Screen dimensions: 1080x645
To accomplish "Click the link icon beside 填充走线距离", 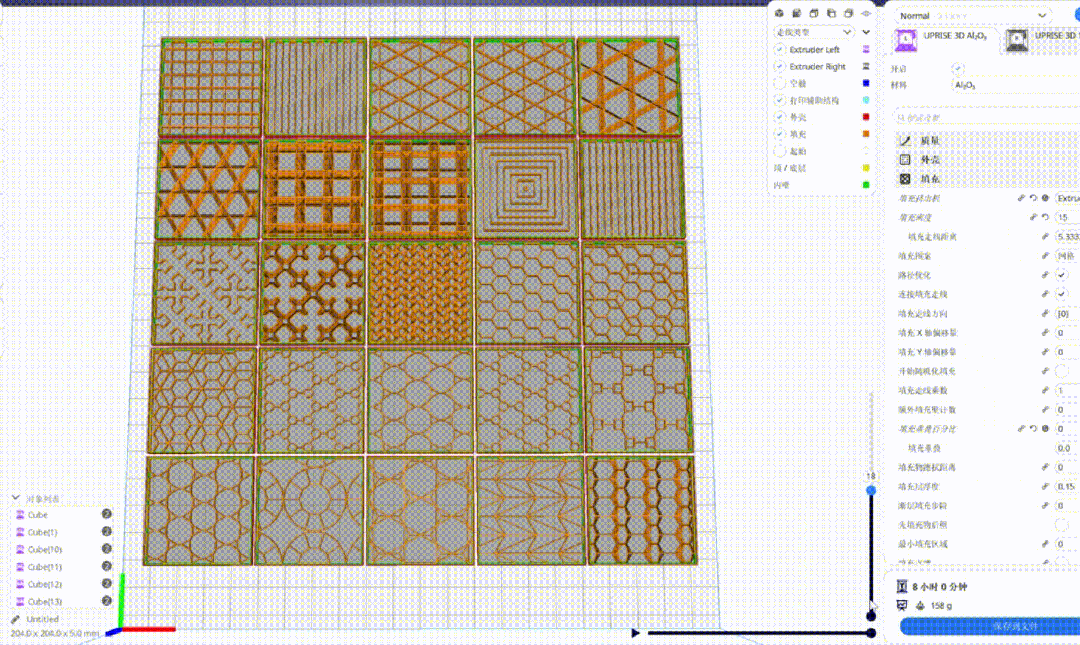I will [1045, 237].
